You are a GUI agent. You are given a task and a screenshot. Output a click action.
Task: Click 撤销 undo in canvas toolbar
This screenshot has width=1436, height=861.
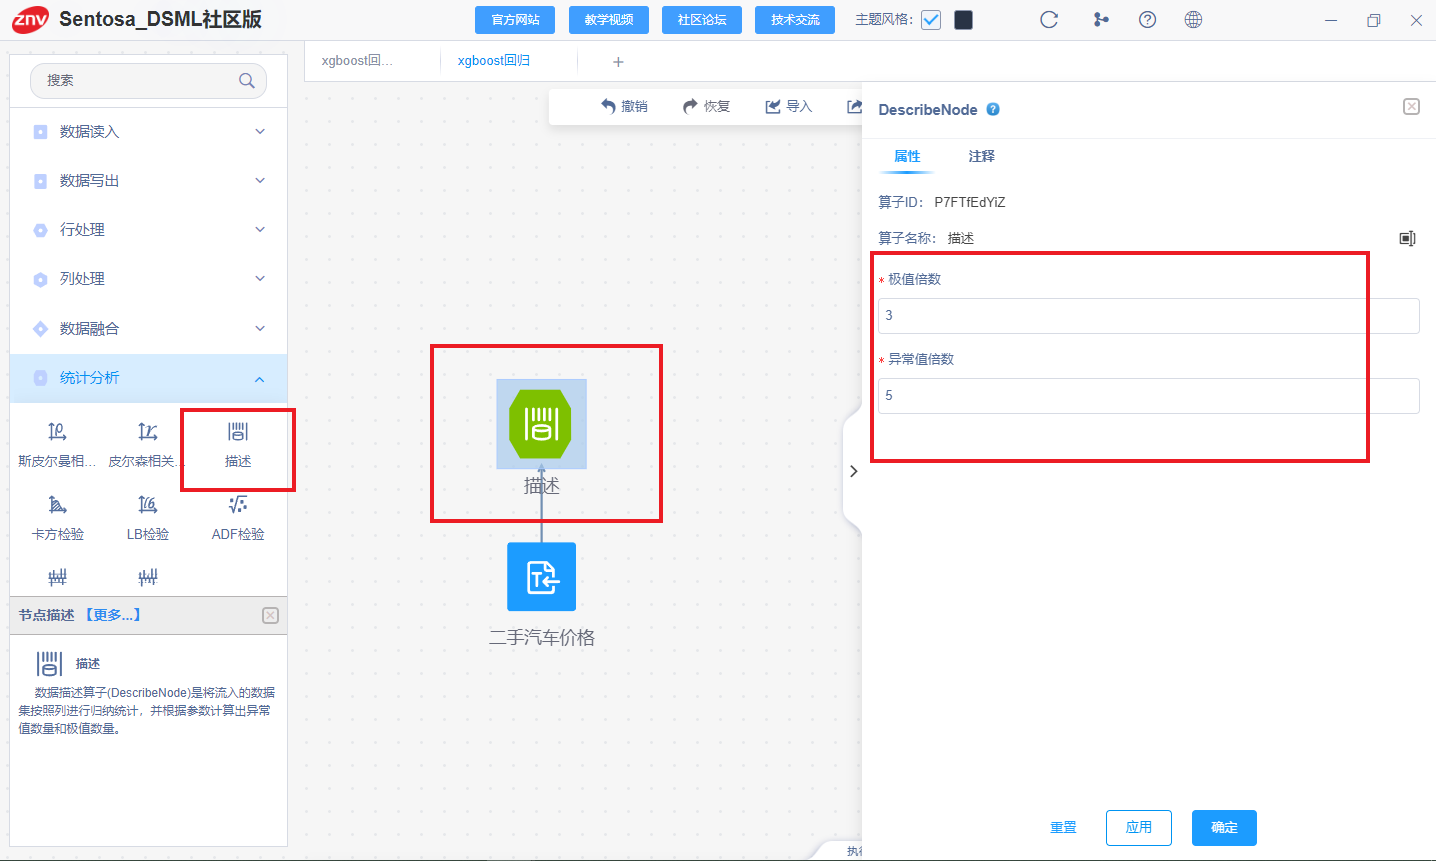click(x=624, y=106)
